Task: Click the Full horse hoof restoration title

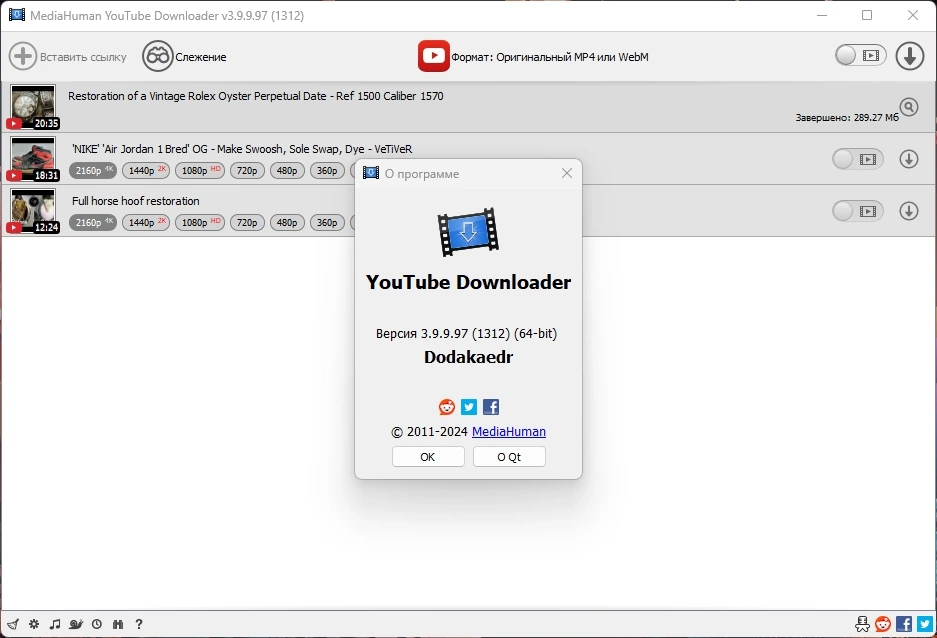Action: [x=136, y=201]
